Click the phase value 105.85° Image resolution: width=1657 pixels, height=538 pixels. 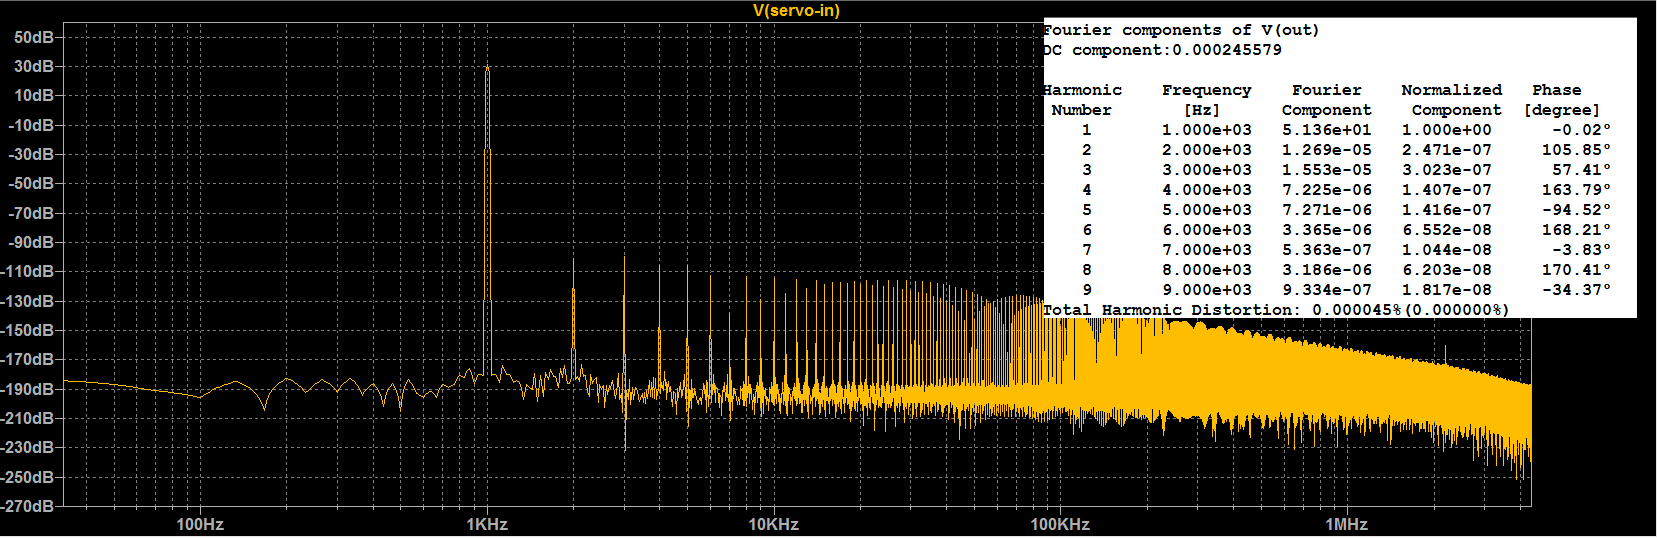(1577, 150)
